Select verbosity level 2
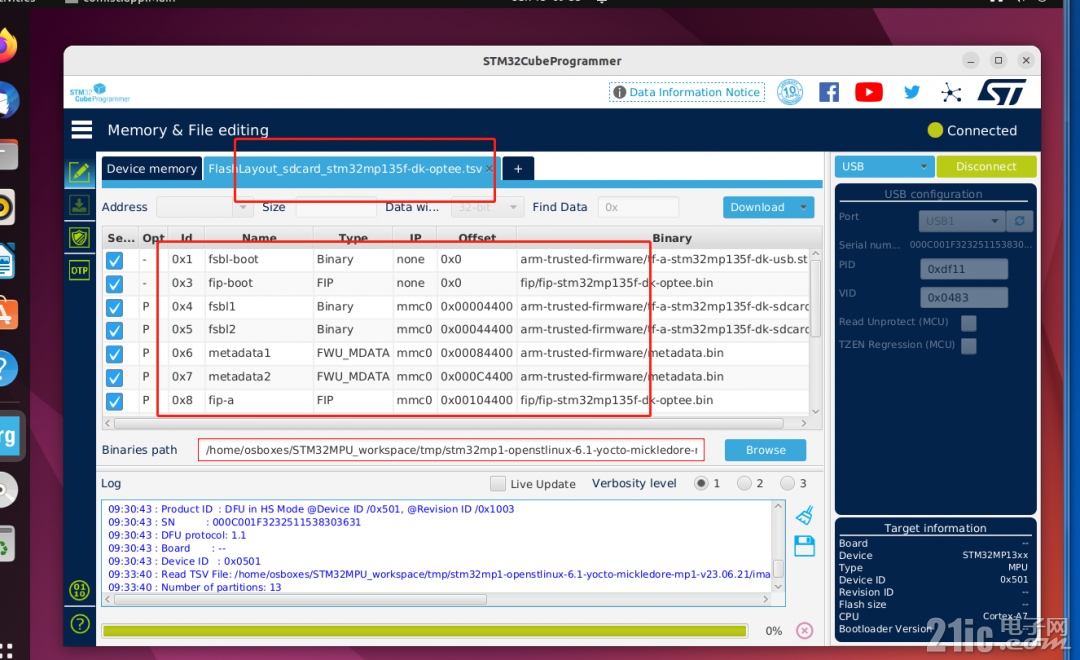Image resolution: width=1080 pixels, height=660 pixels. click(x=744, y=483)
